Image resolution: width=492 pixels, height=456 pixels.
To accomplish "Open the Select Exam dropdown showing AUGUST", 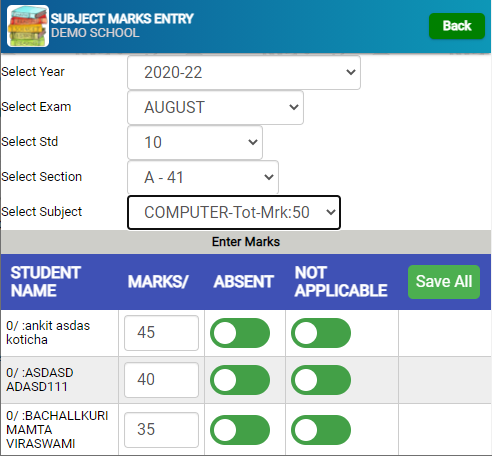I will [x=215, y=107].
